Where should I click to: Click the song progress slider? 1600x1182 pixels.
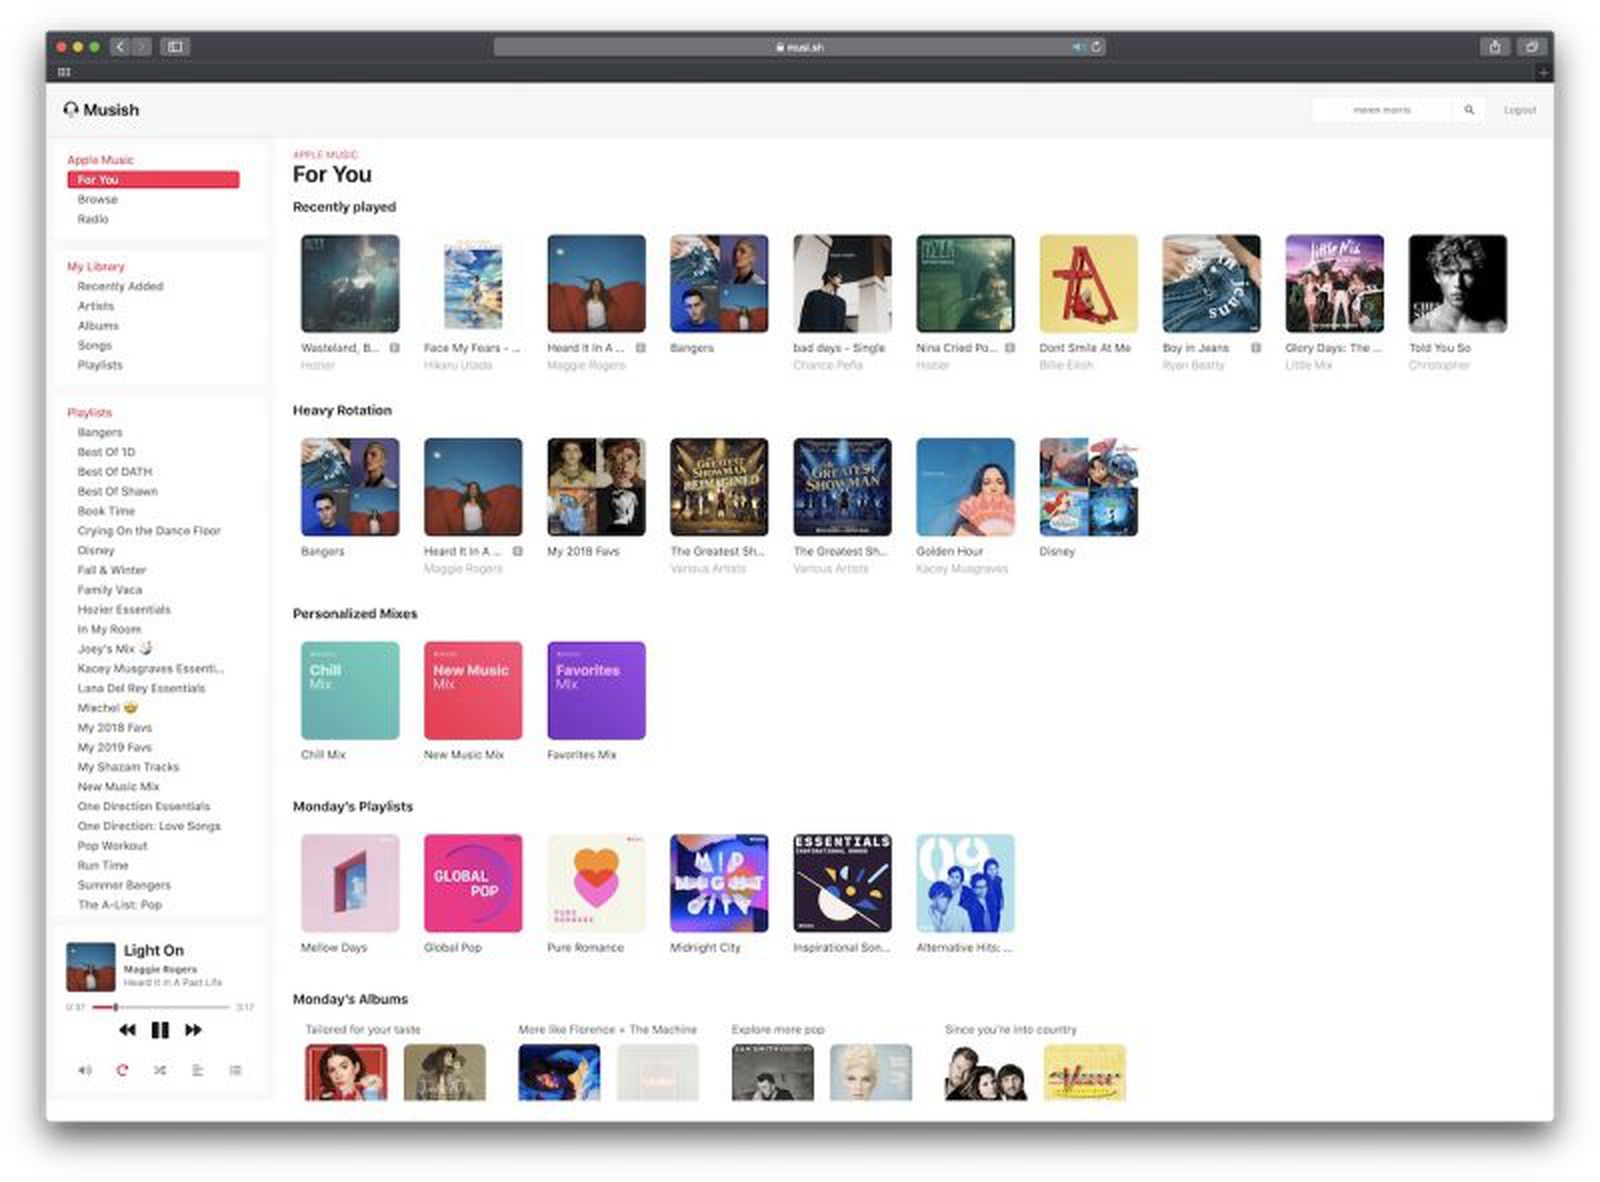(x=160, y=1007)
